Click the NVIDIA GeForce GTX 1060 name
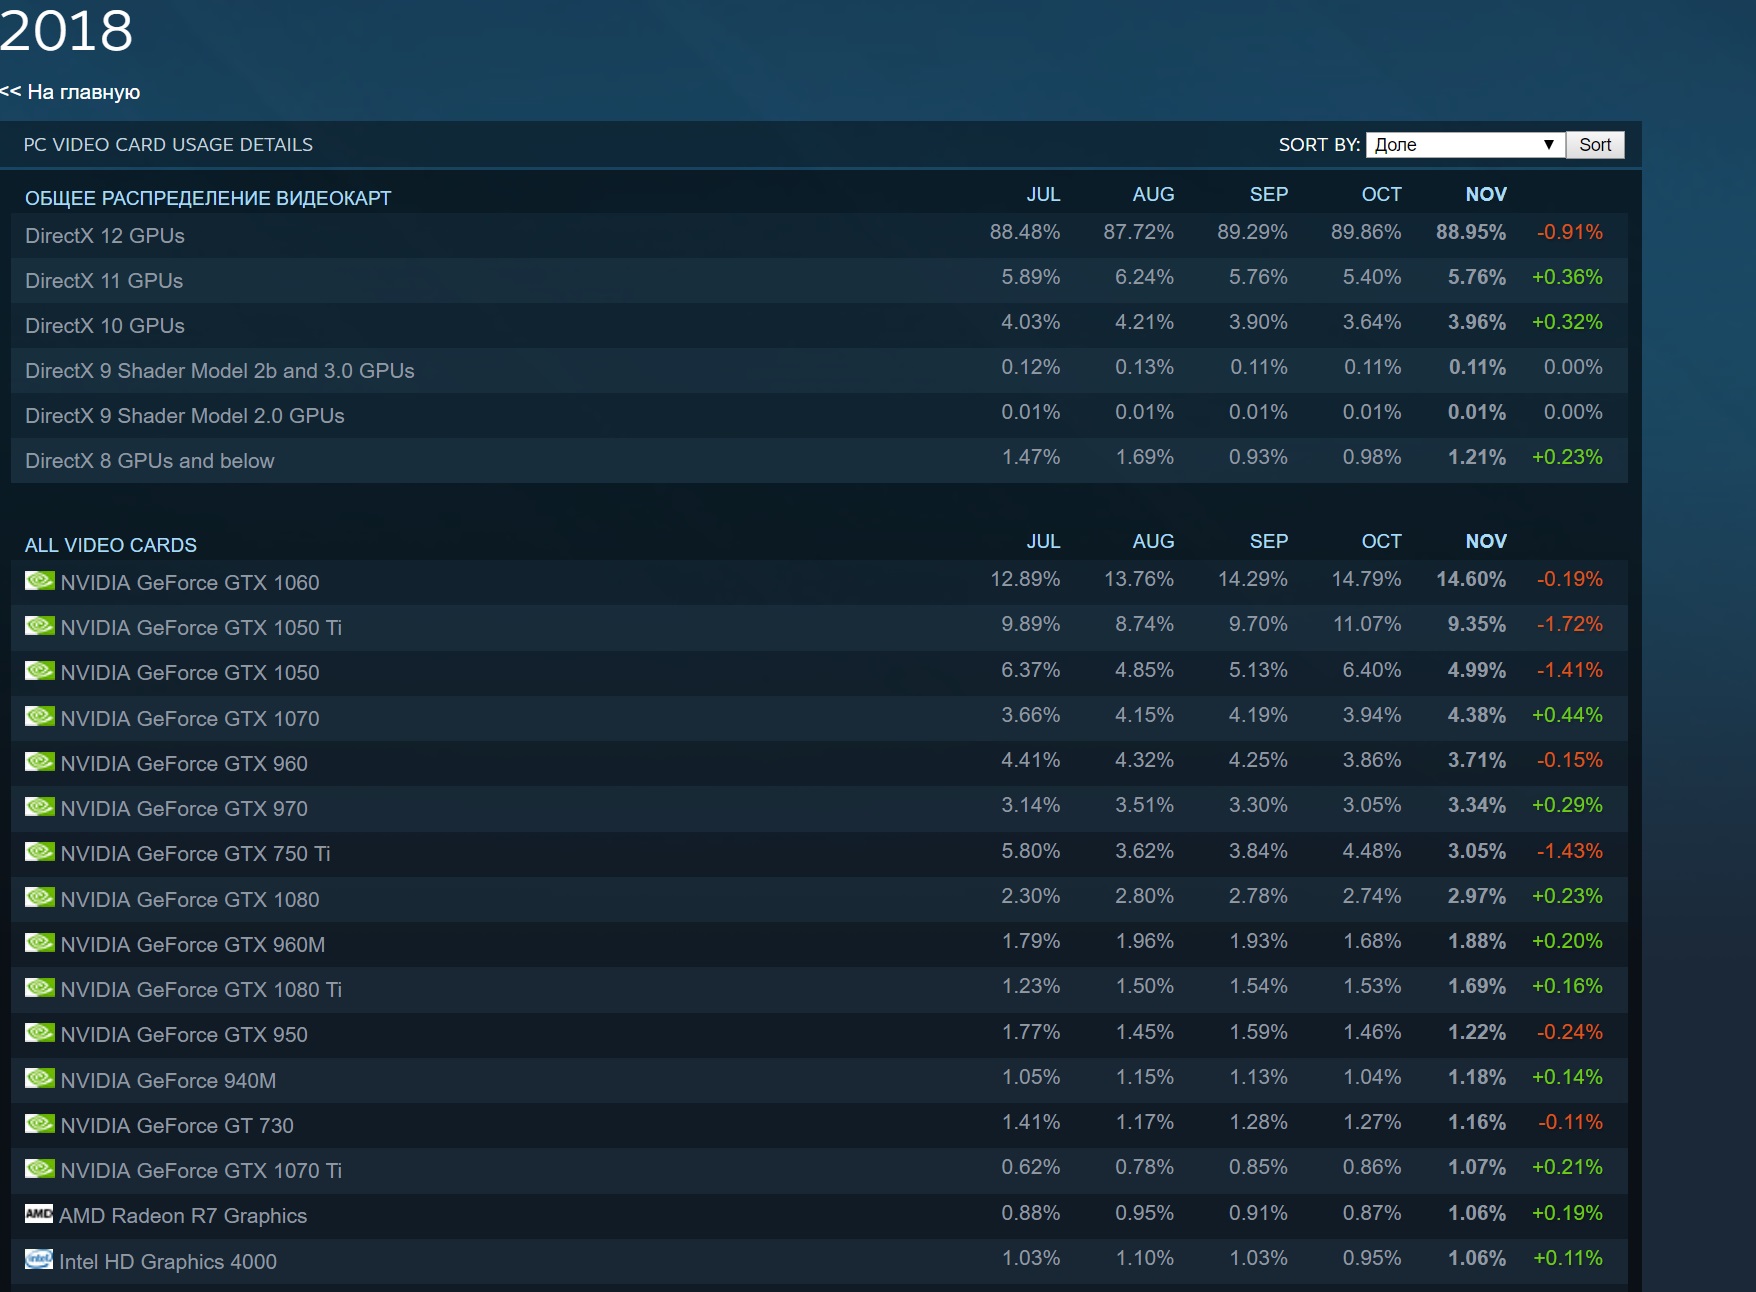Screen dimensions: 1756x1292 (190, 583)
